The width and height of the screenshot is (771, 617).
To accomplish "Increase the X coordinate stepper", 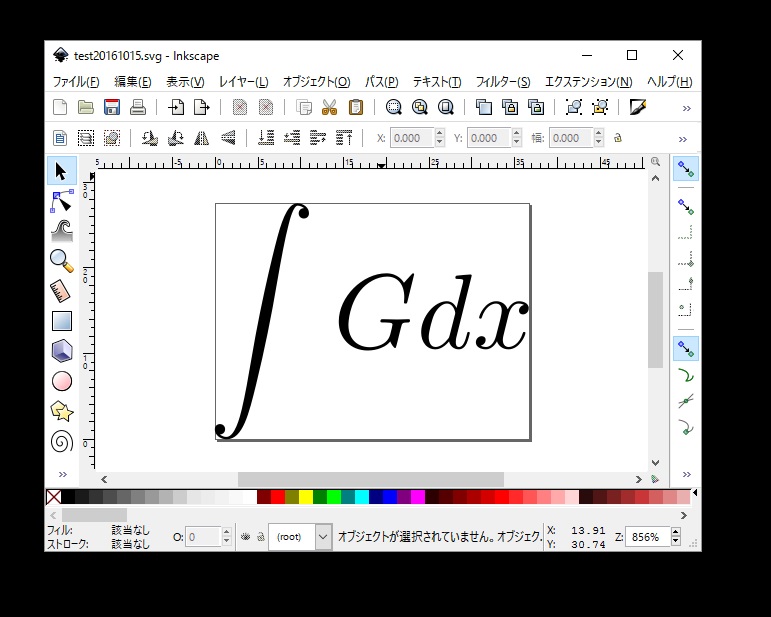I will tap(440, 133).
